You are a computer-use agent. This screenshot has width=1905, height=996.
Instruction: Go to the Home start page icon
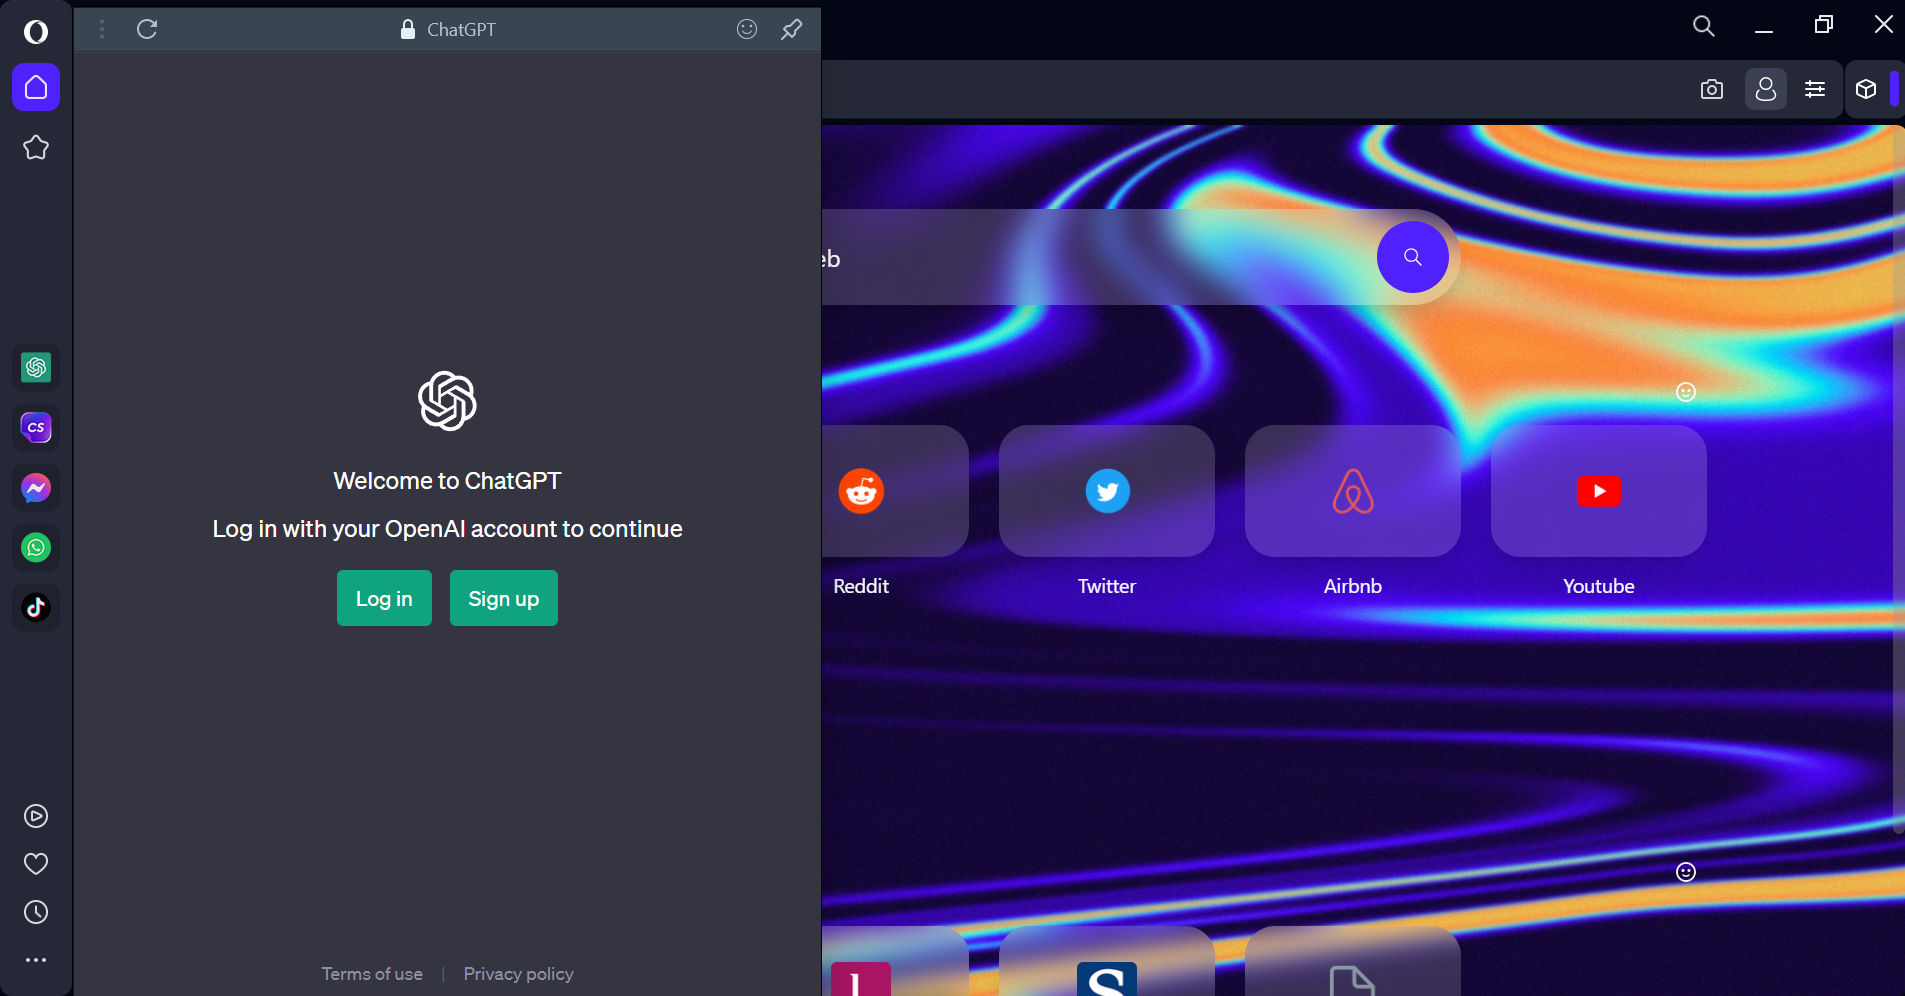click(x=36, y=87)
